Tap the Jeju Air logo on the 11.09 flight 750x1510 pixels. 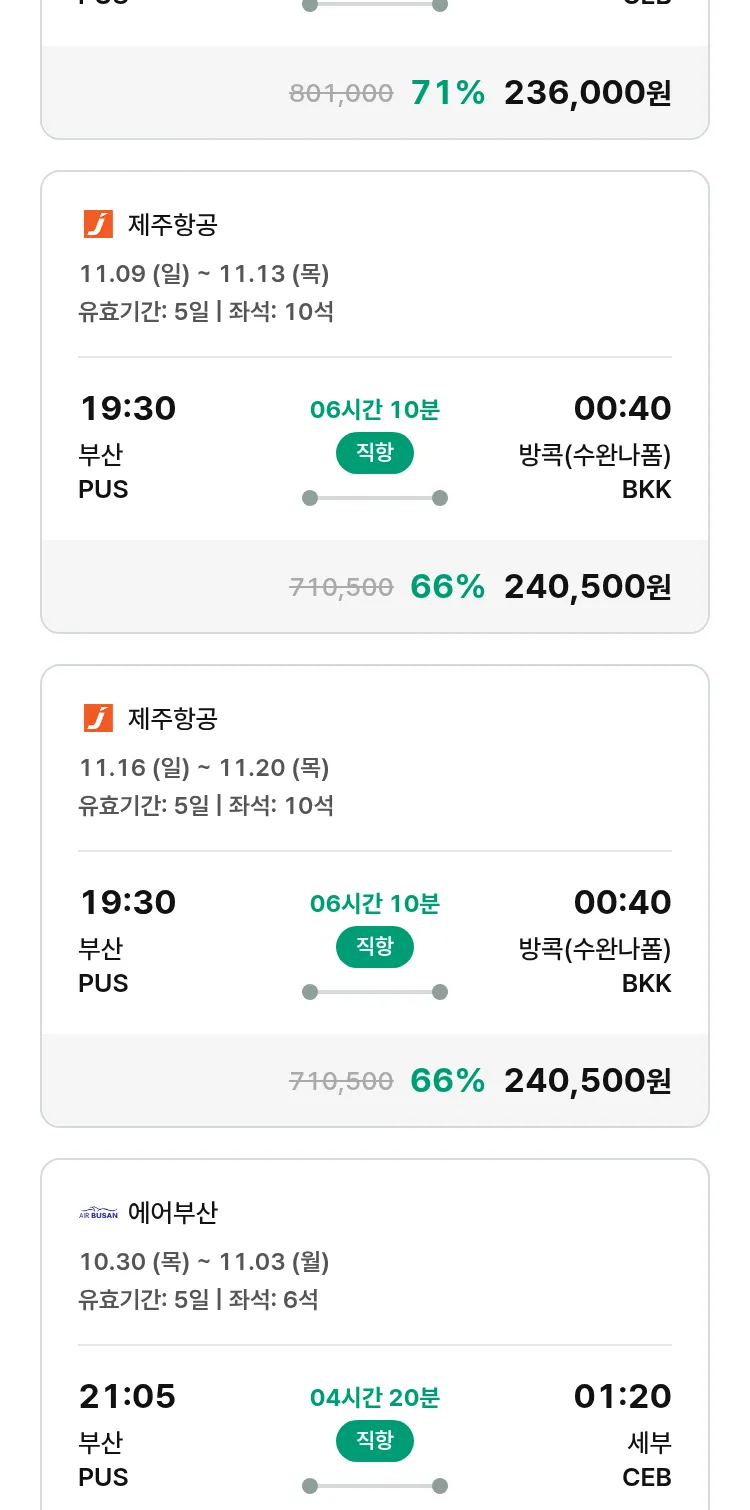coord(98,224)
